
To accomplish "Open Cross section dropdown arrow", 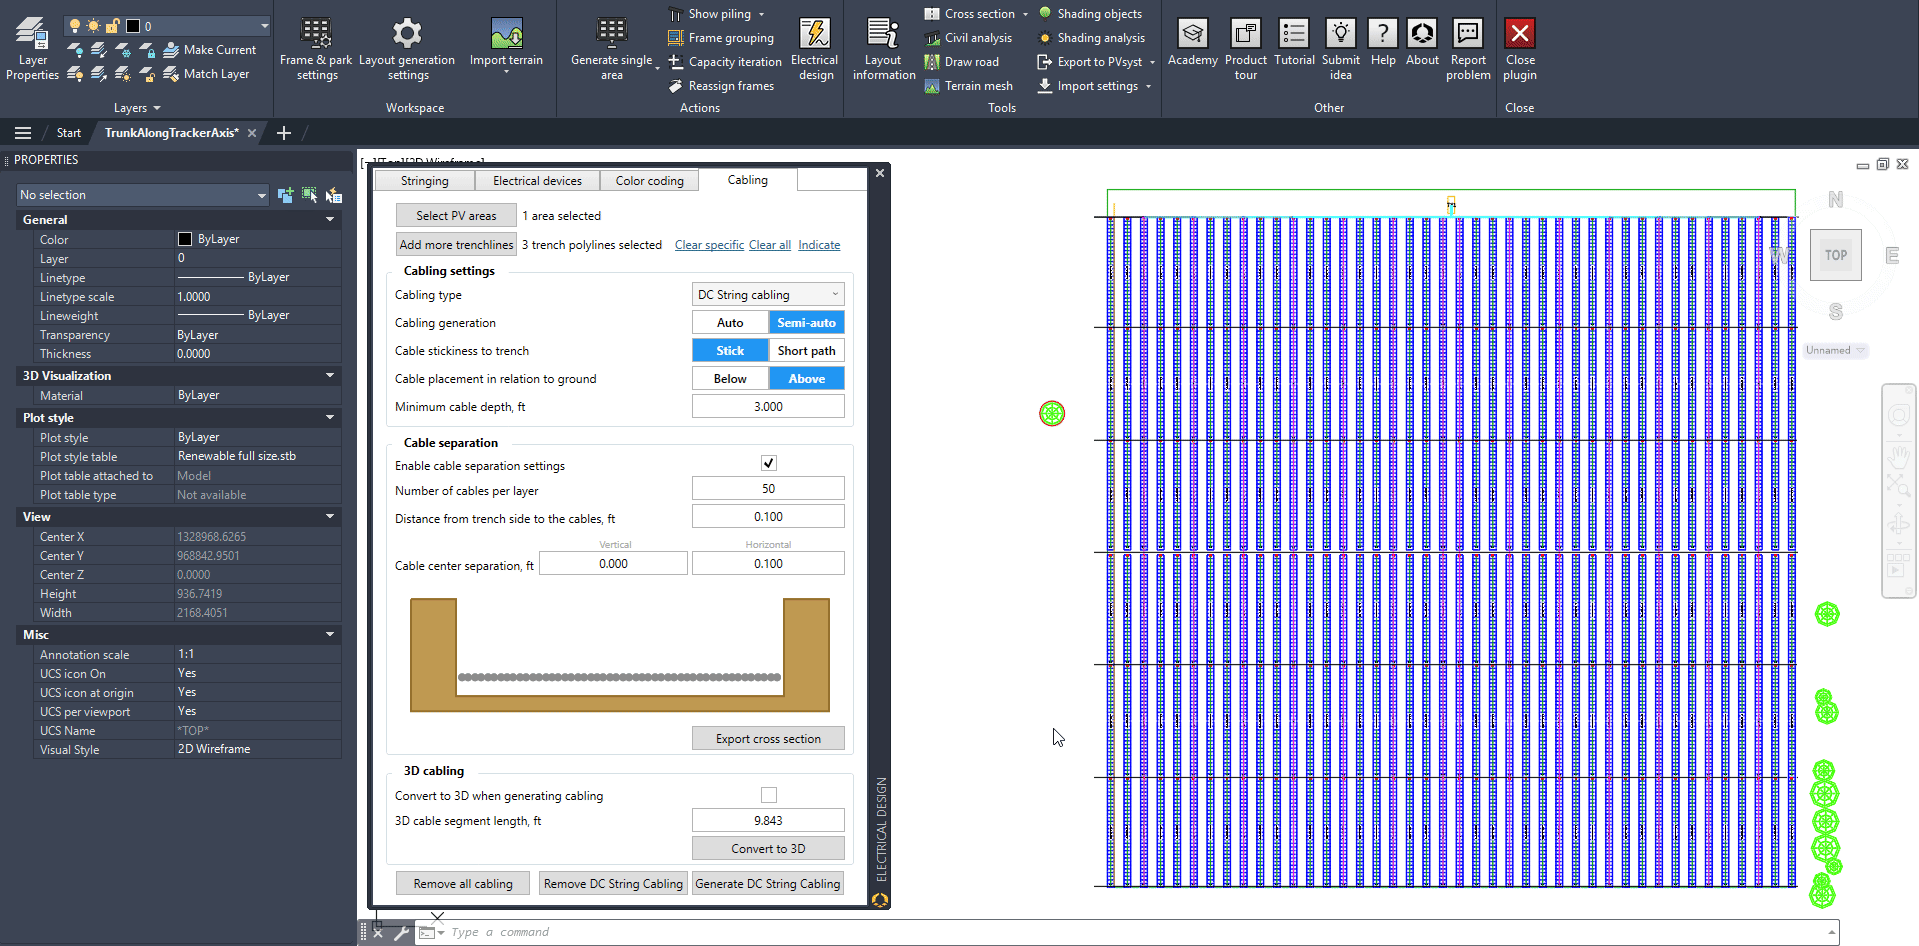I will (1025, 14).
